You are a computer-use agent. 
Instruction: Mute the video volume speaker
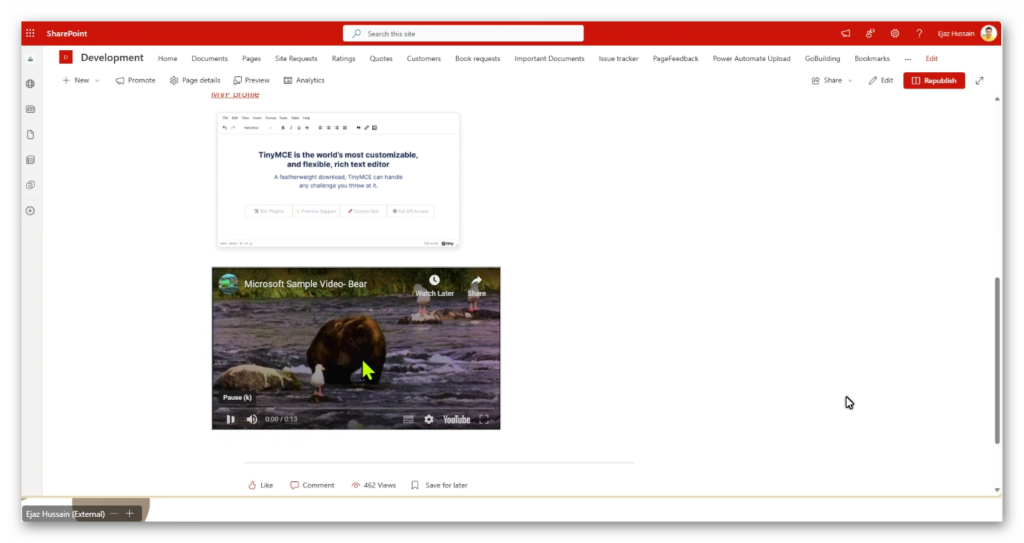(252, 420)
